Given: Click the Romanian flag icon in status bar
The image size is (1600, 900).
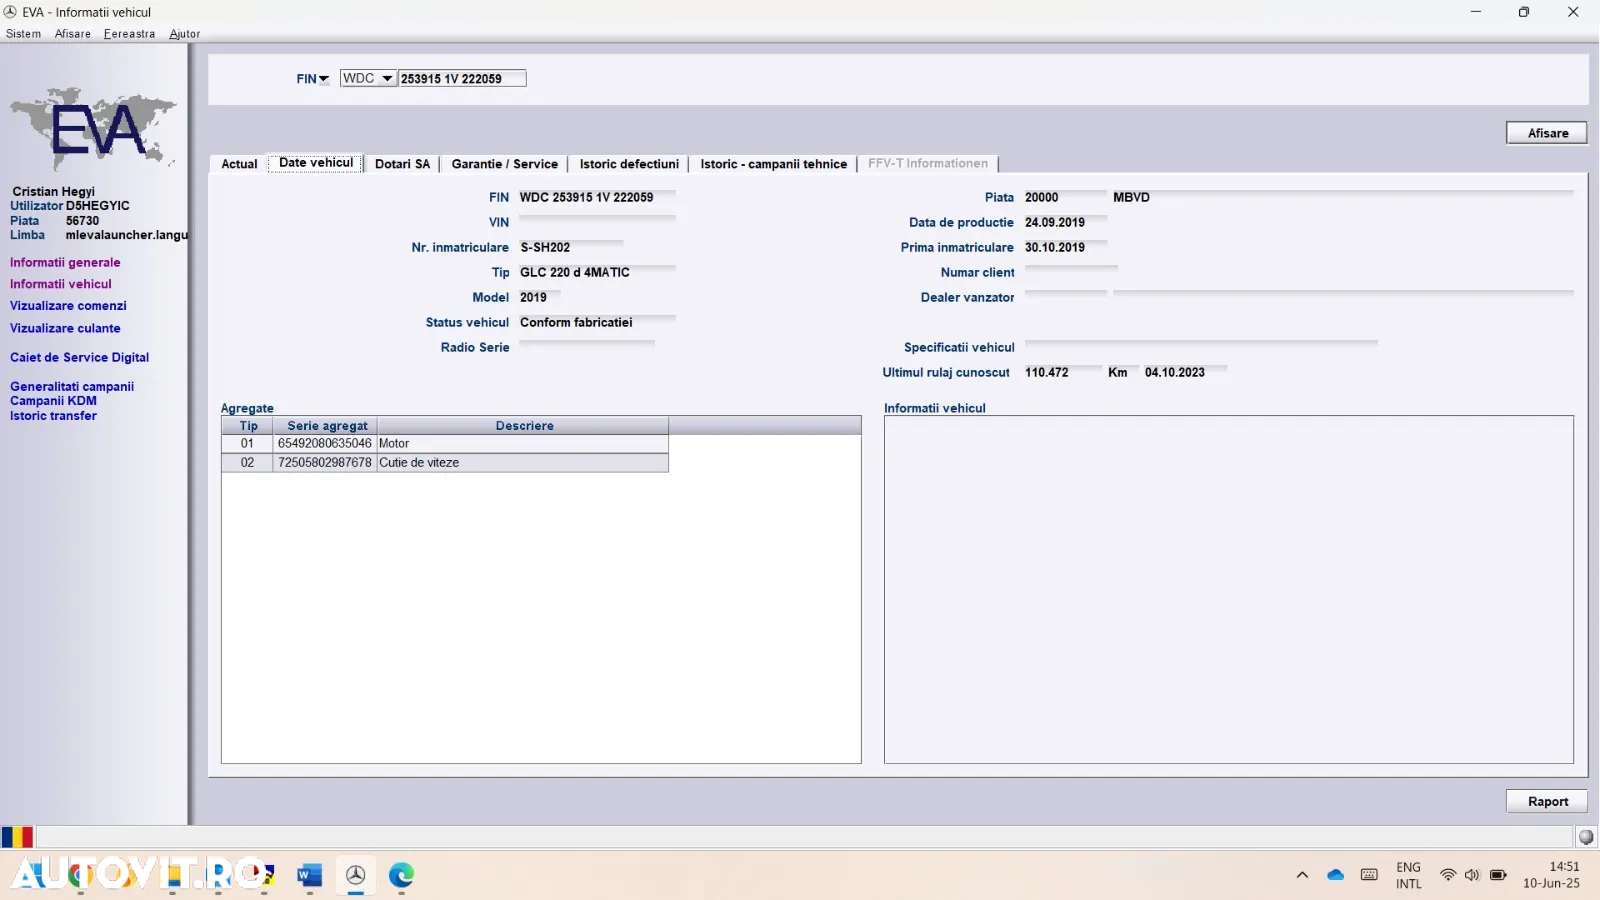Looking at the screenshot, I should [x=17, y=837].
